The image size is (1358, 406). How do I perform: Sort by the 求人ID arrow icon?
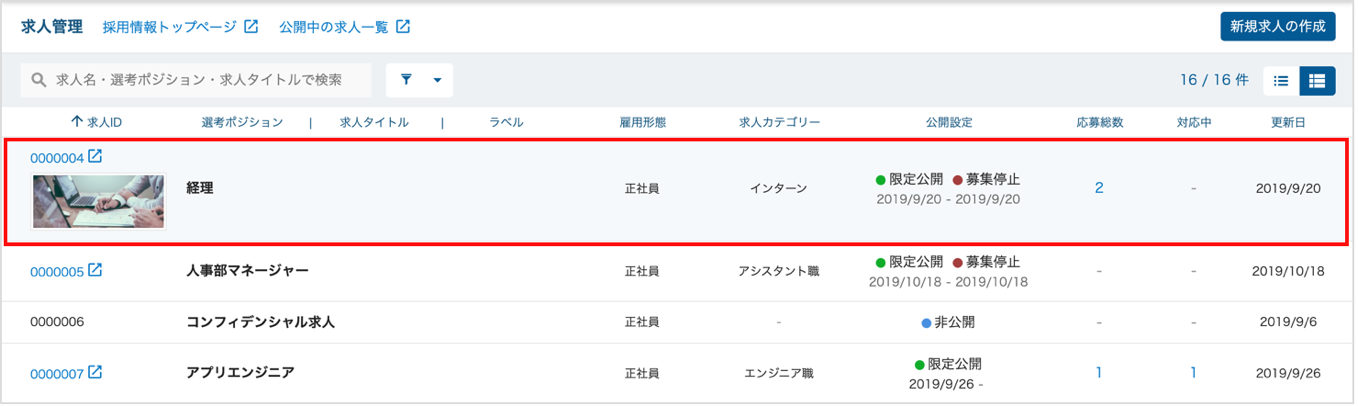point(77,122)
